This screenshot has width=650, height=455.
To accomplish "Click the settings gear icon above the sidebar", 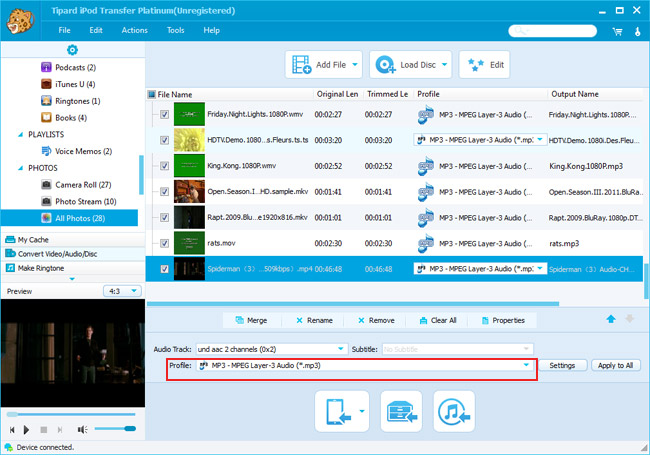I will 72,50.
